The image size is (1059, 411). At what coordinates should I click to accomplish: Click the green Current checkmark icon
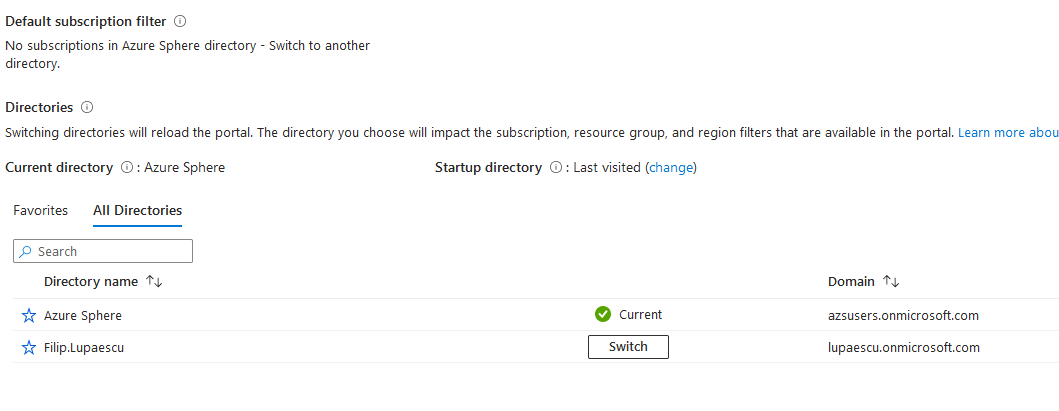click(x=602, y=314)
